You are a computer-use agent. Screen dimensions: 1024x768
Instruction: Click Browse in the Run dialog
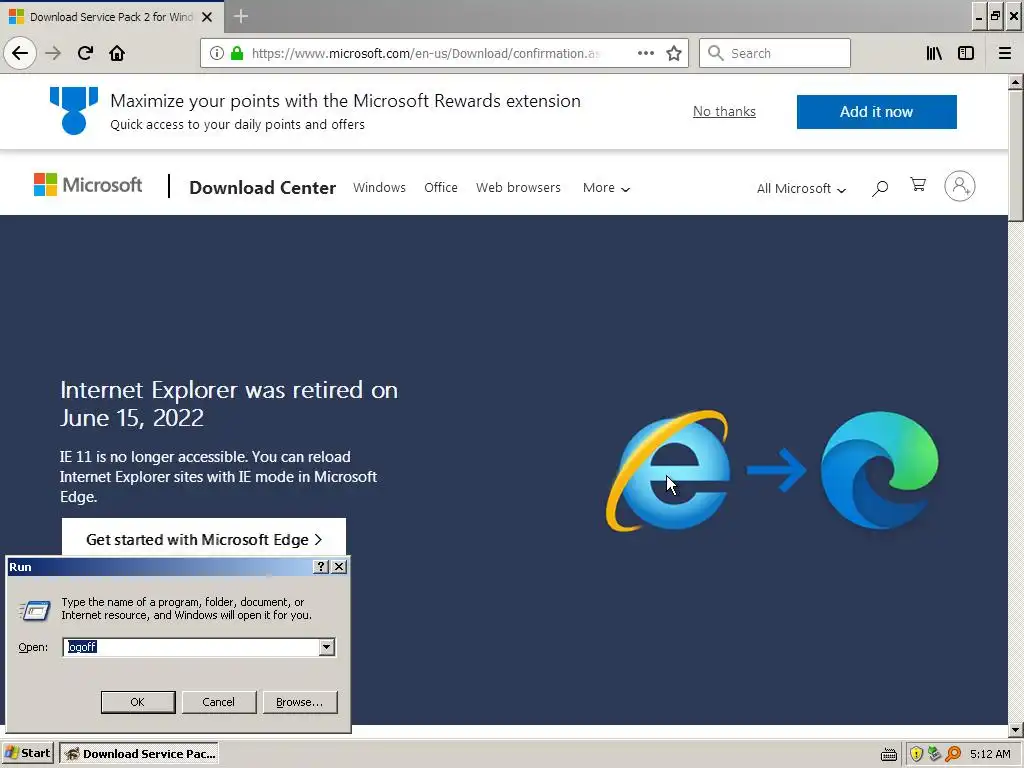coord(300,702)
